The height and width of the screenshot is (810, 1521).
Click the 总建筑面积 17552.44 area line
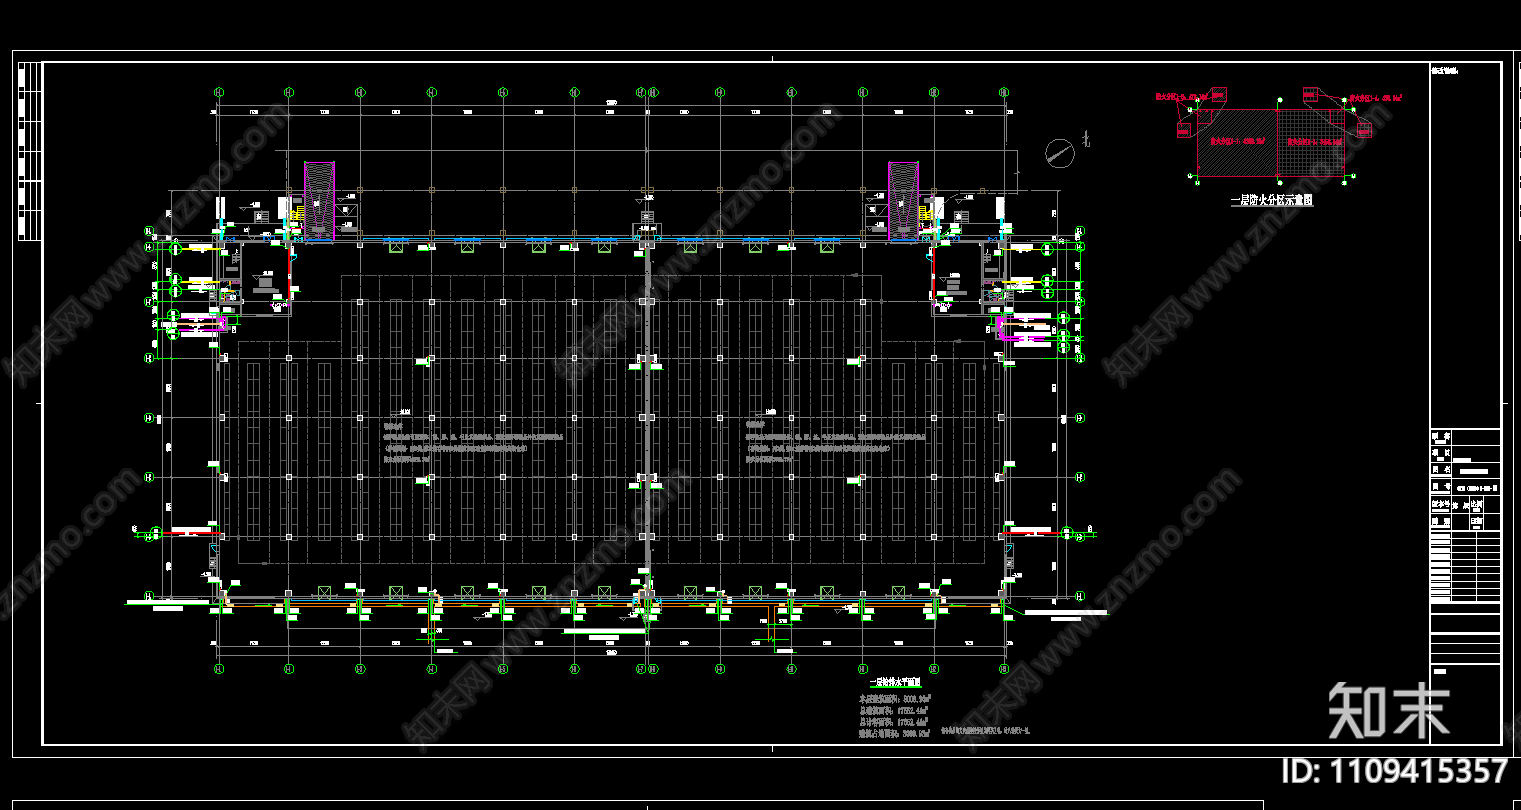896,709
